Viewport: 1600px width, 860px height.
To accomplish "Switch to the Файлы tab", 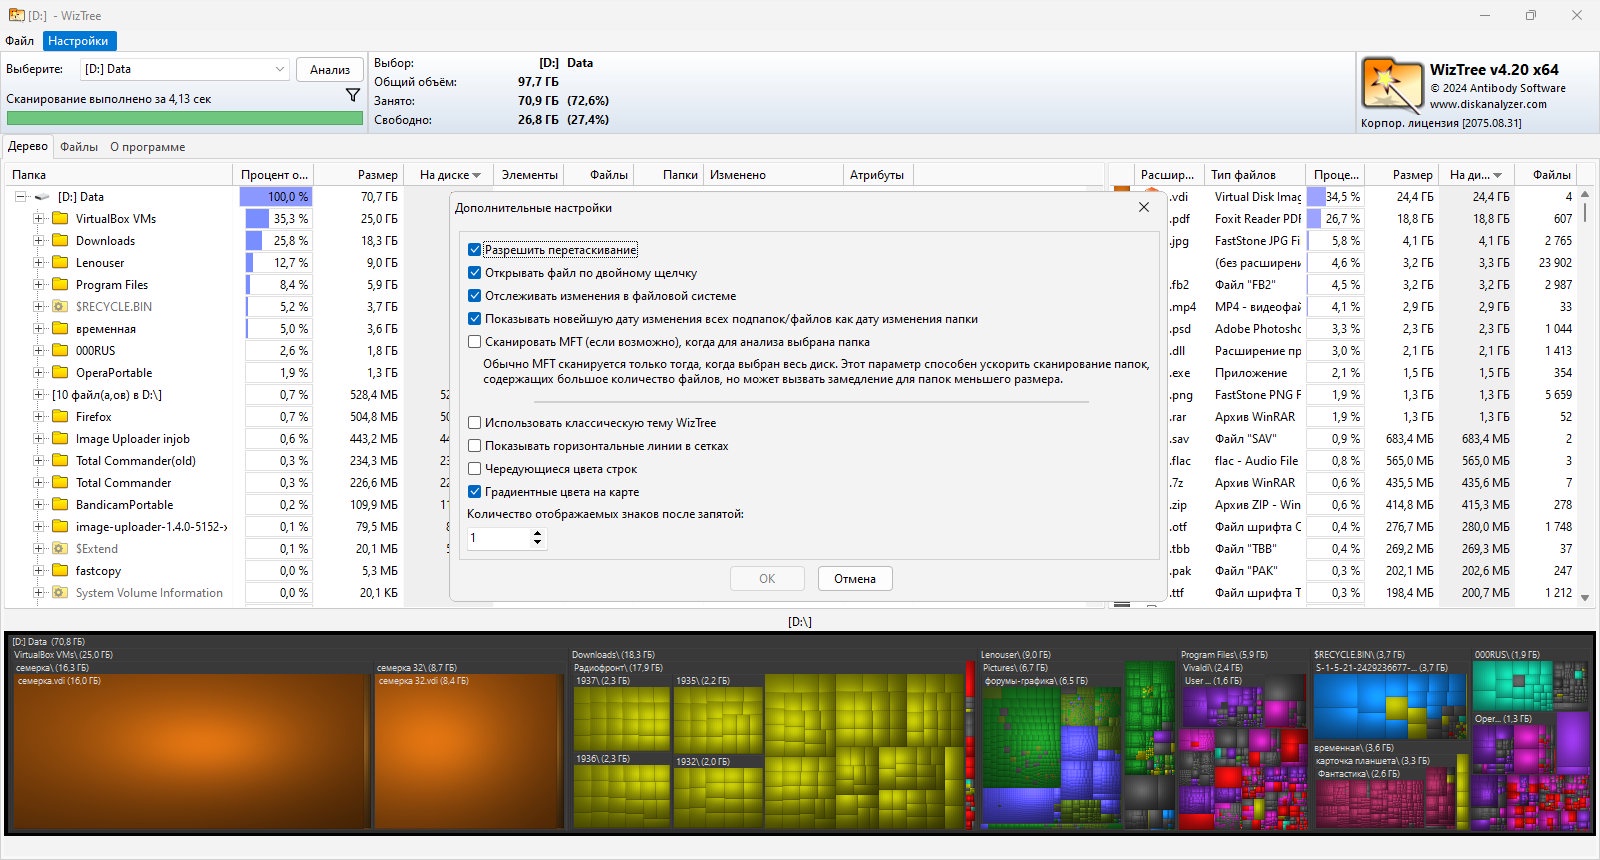I will pos(79,147).
